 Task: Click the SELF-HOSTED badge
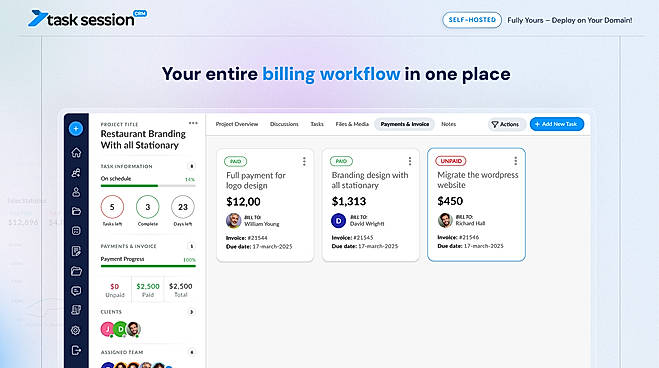pyautogui.click(x=472, y=20)
